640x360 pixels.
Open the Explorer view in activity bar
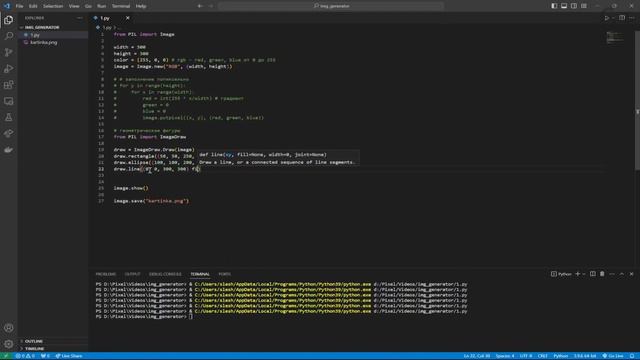pyautogui.click(x=9, y=20)
